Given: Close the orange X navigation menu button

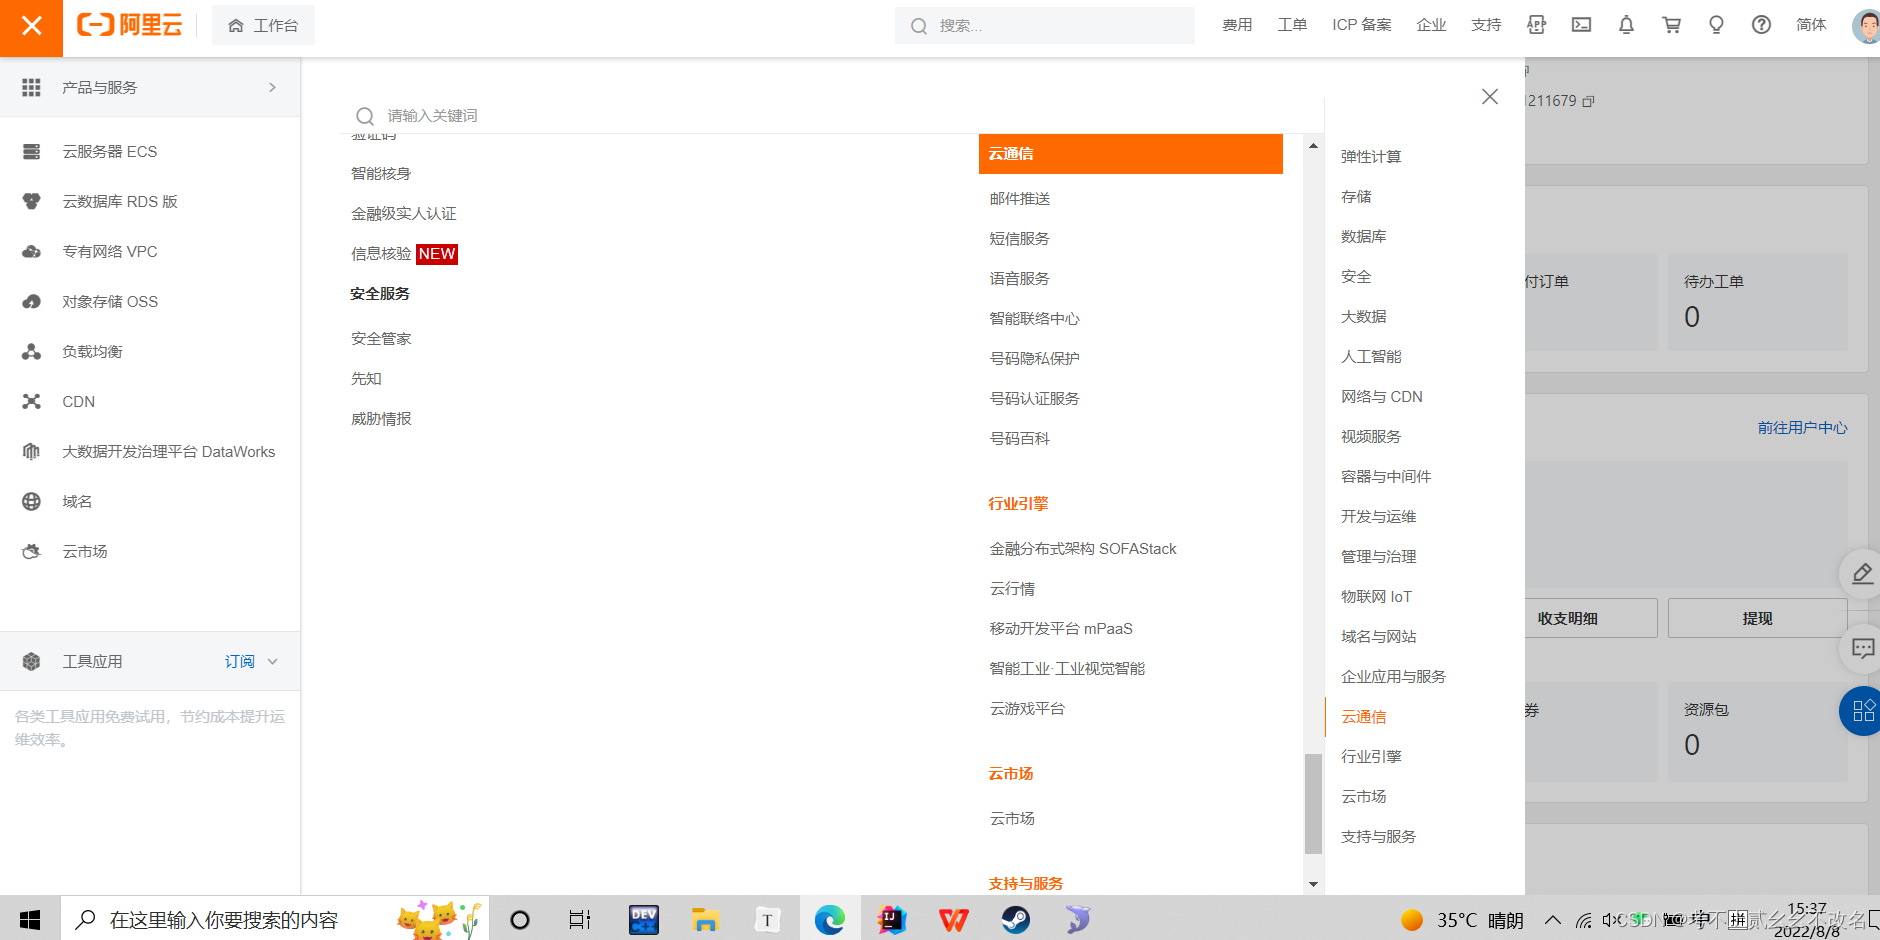Looking at the screenshot, I should tap(31, 27).
